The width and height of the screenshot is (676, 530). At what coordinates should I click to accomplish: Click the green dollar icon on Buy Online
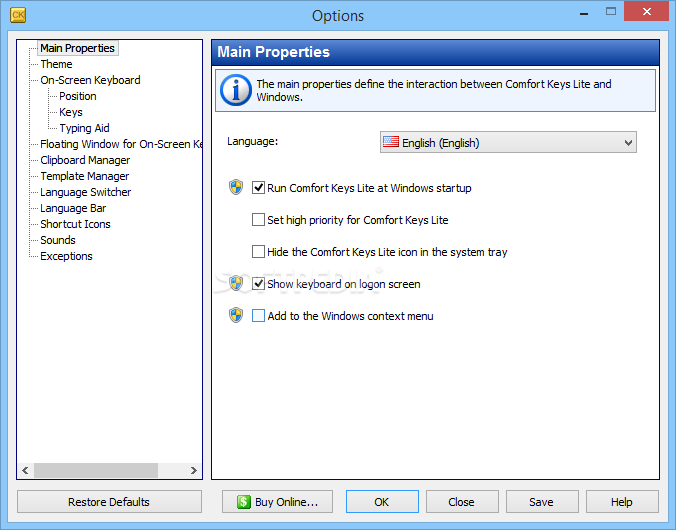(244, 502)
